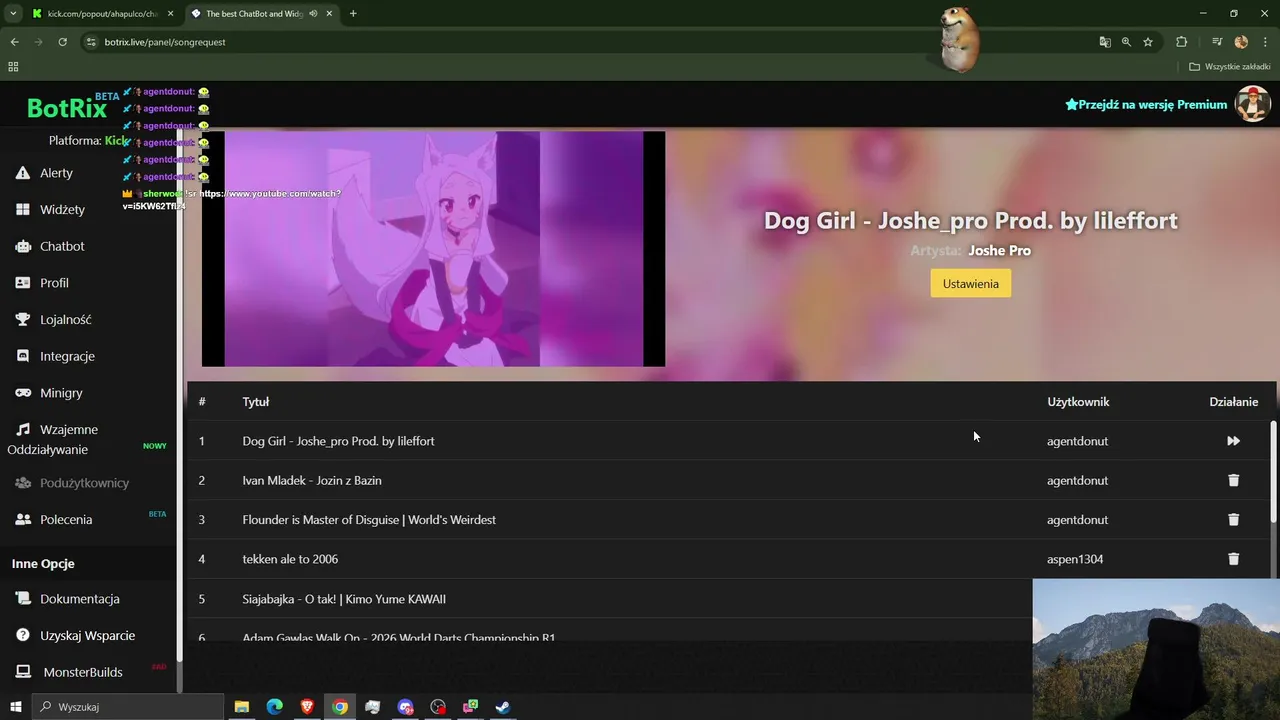Click the Ustawienia button

971,283
